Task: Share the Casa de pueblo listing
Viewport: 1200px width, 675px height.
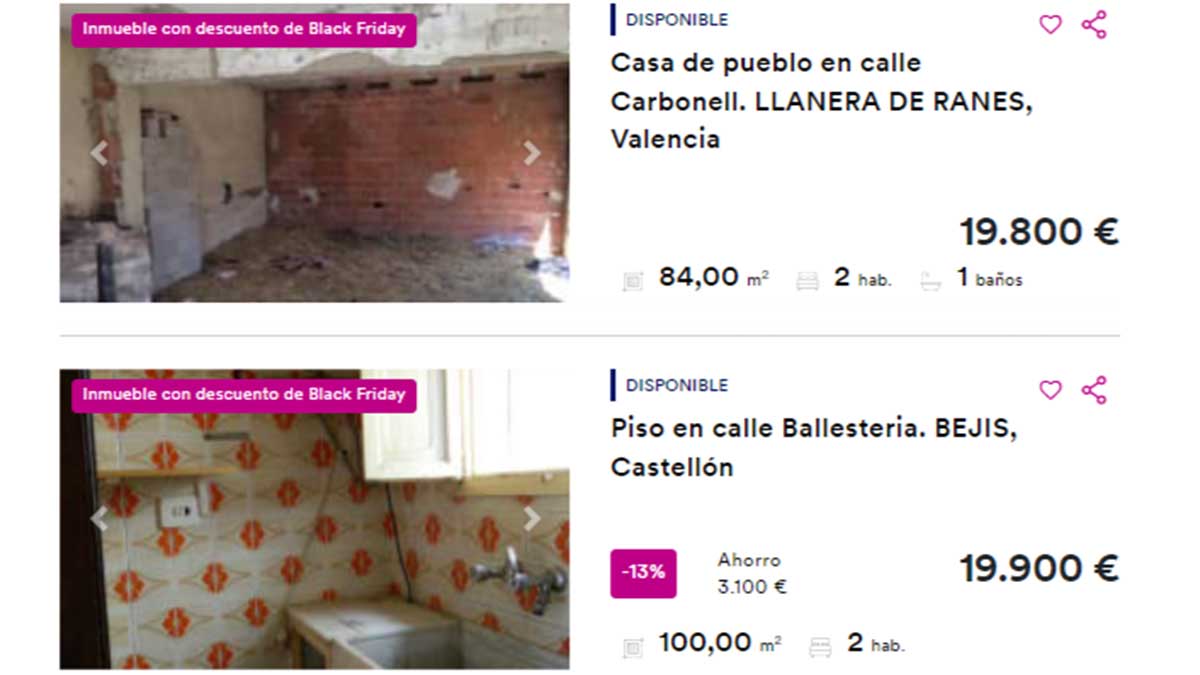Action: click(x=1094, y=24)
